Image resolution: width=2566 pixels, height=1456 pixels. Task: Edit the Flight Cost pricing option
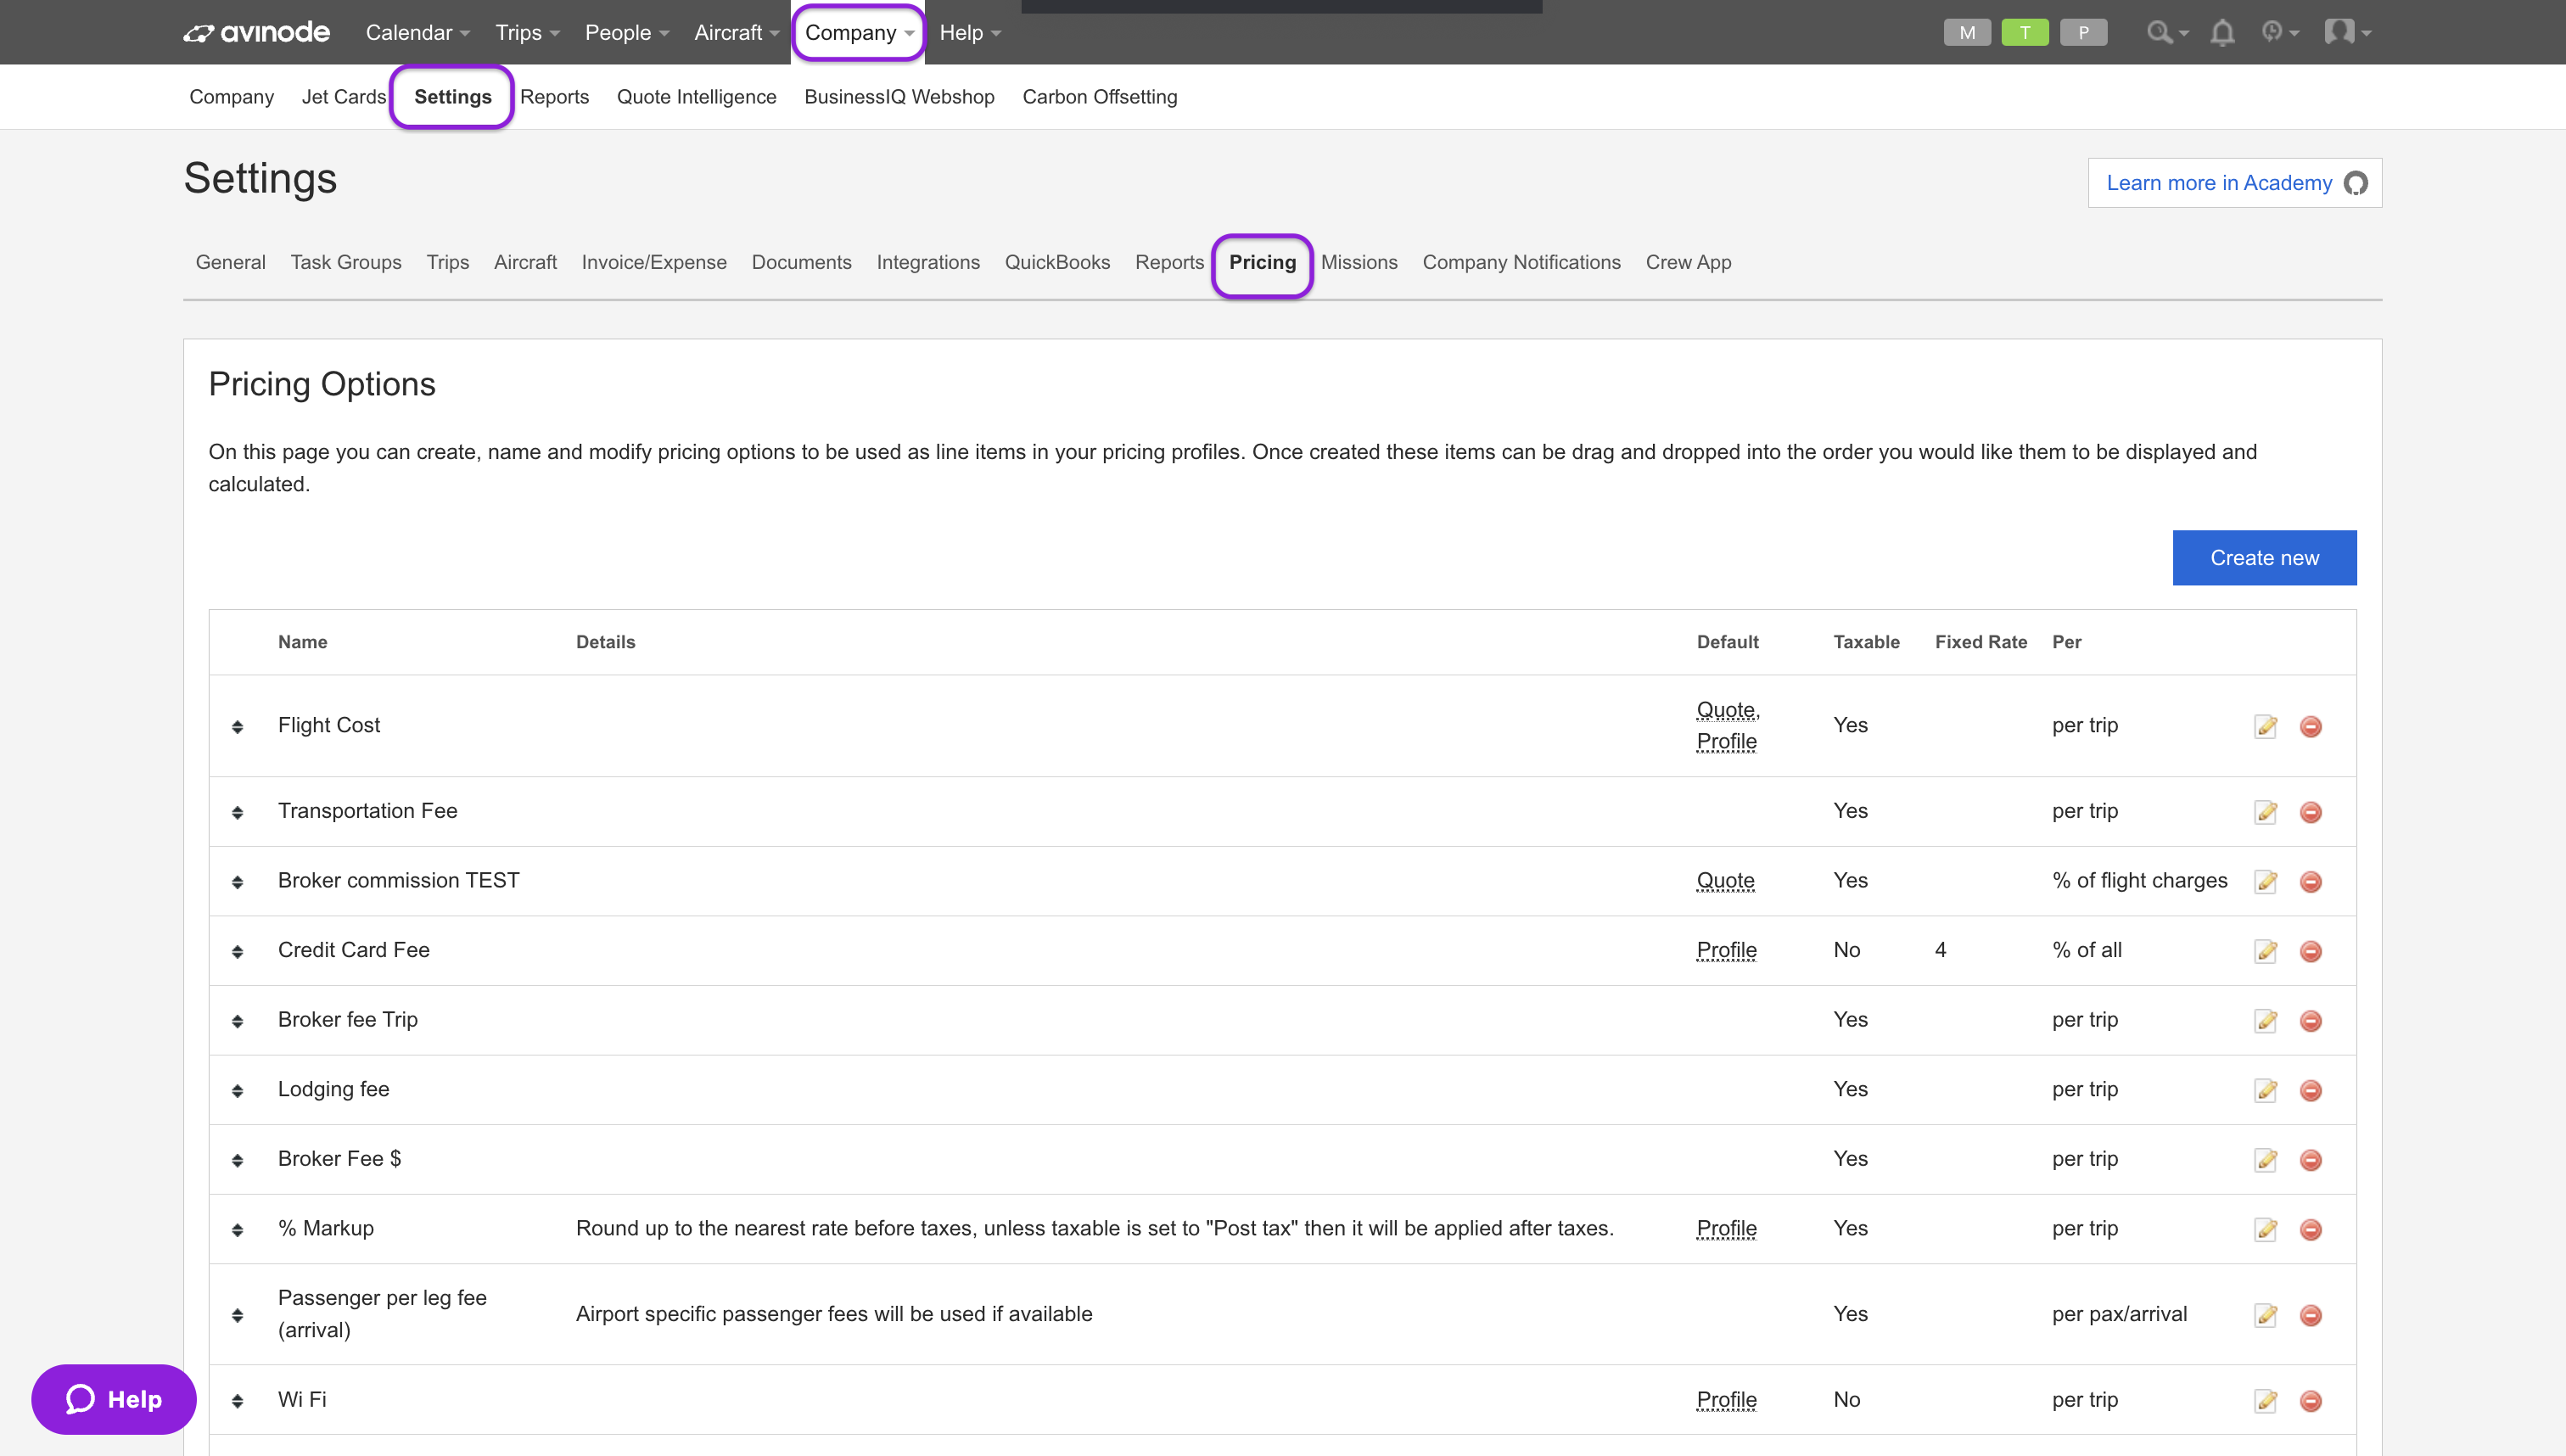[2266, 726]
